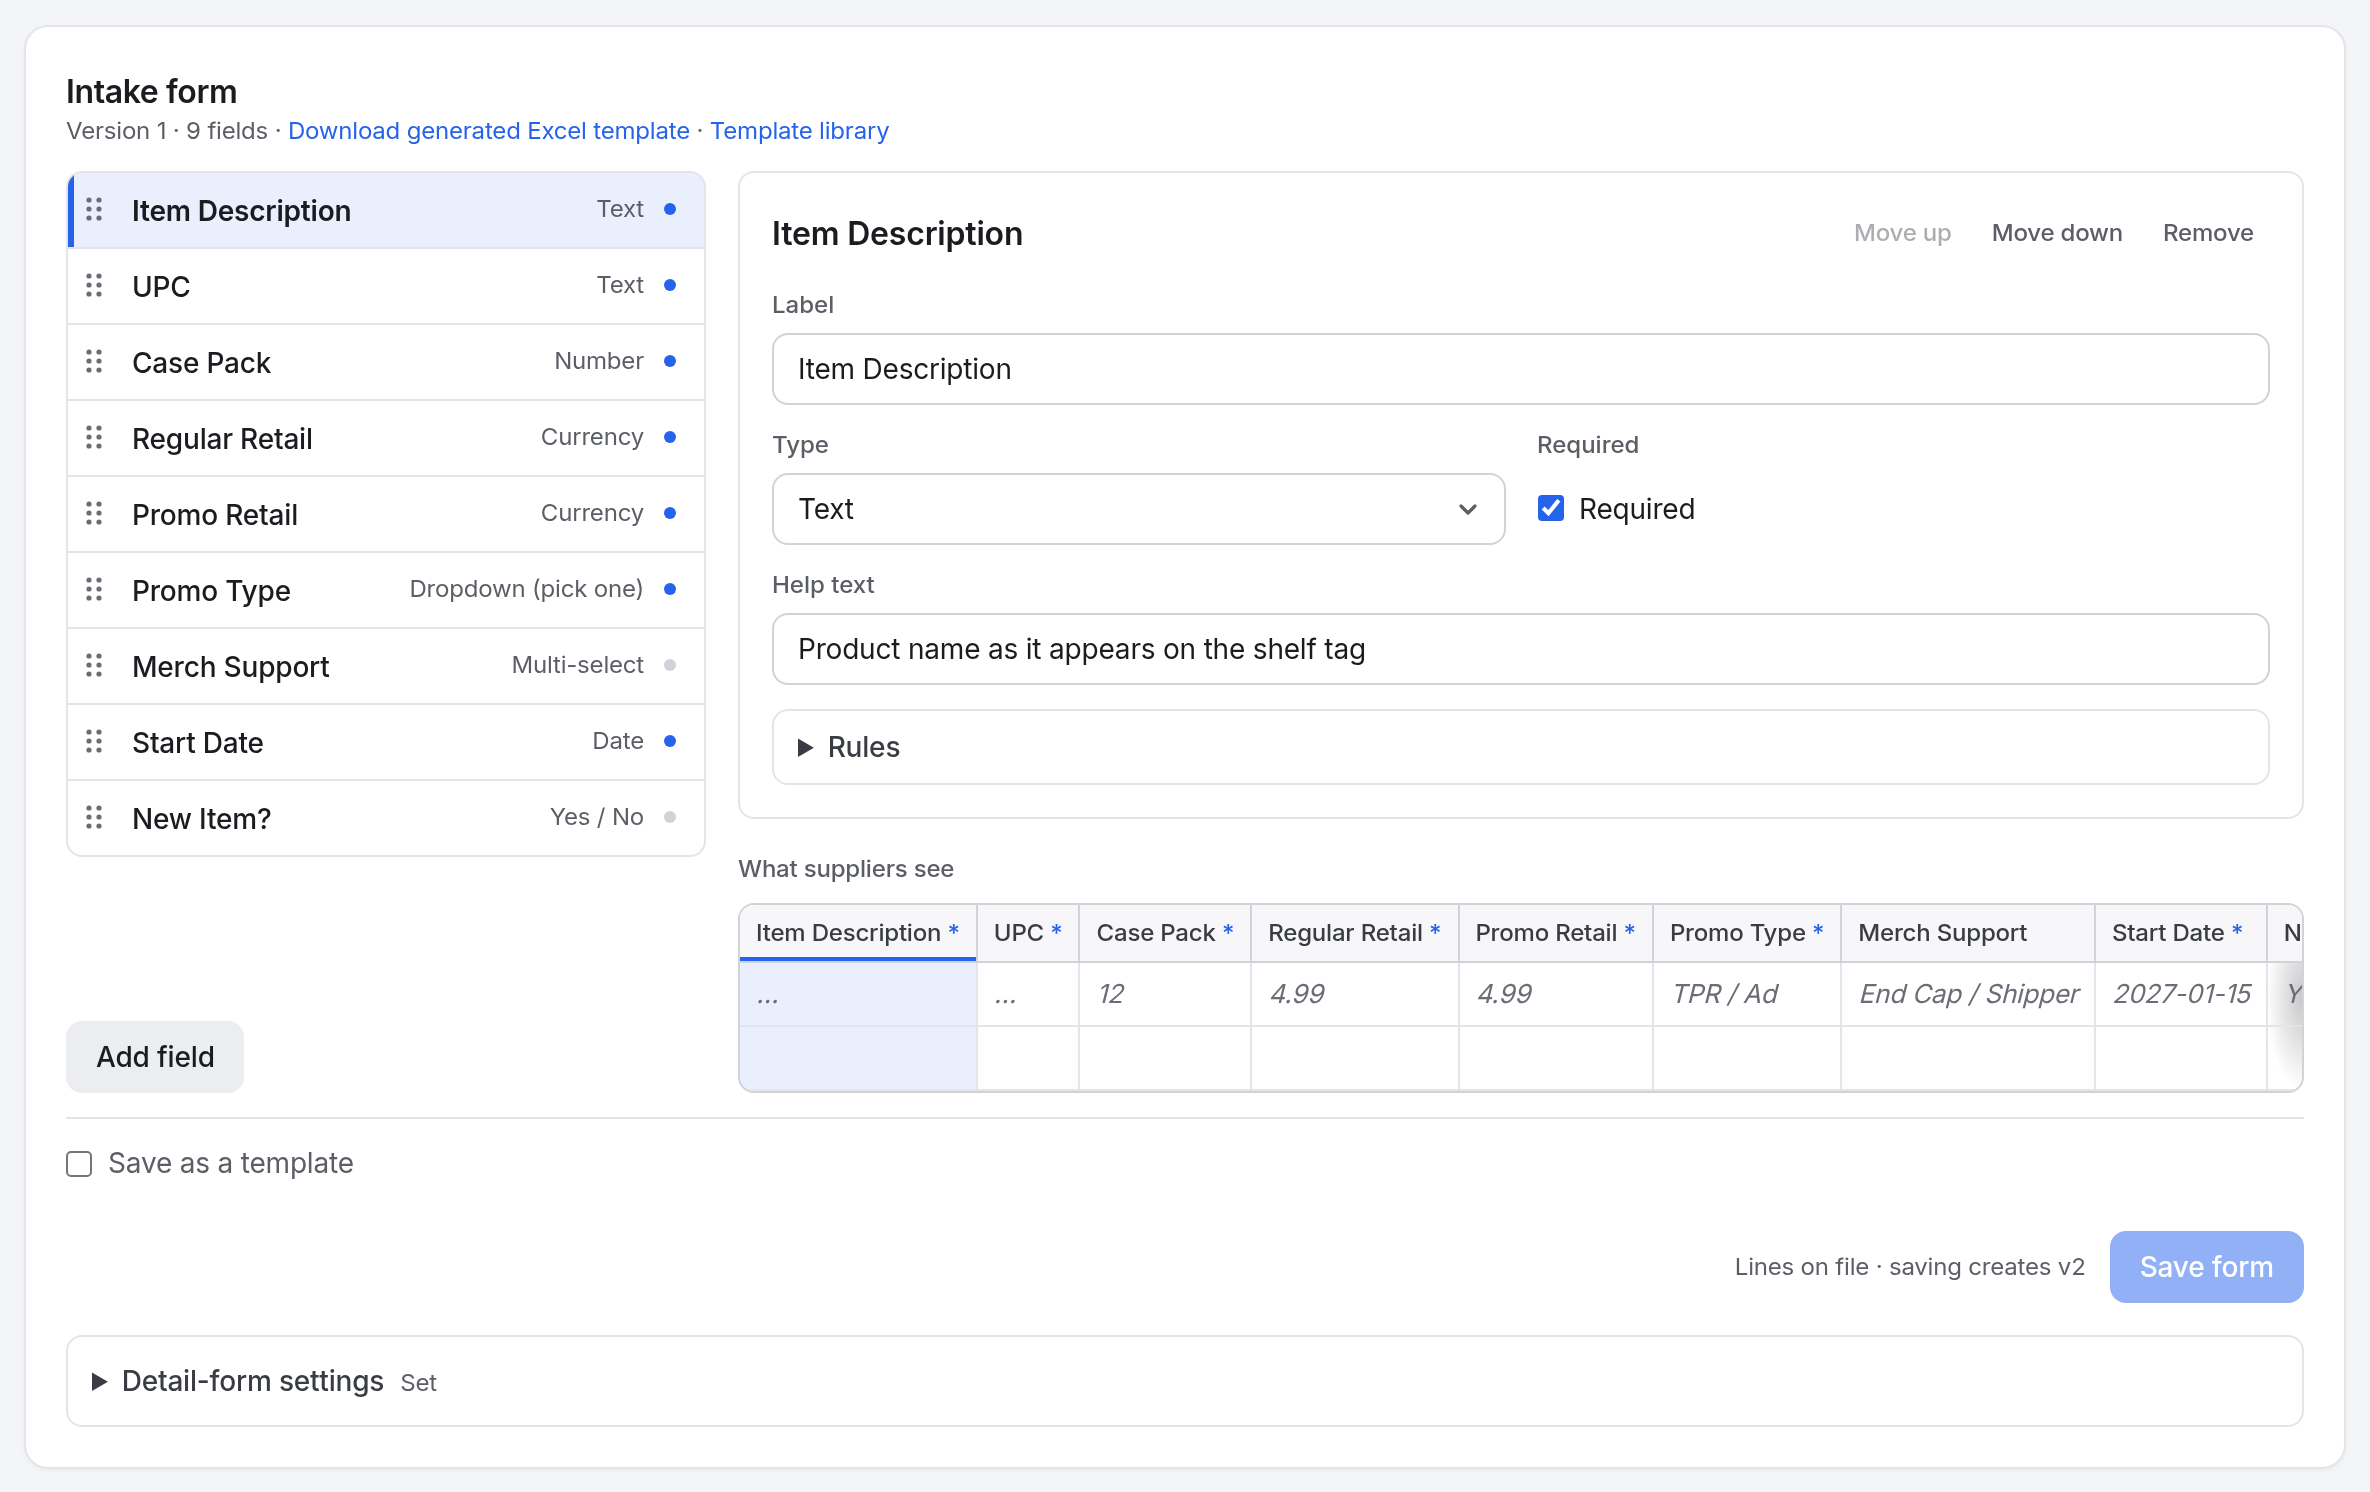Screen dimensions: 2370x1492
Task: Click the Merch Support preview column header
Action: 1967,933
